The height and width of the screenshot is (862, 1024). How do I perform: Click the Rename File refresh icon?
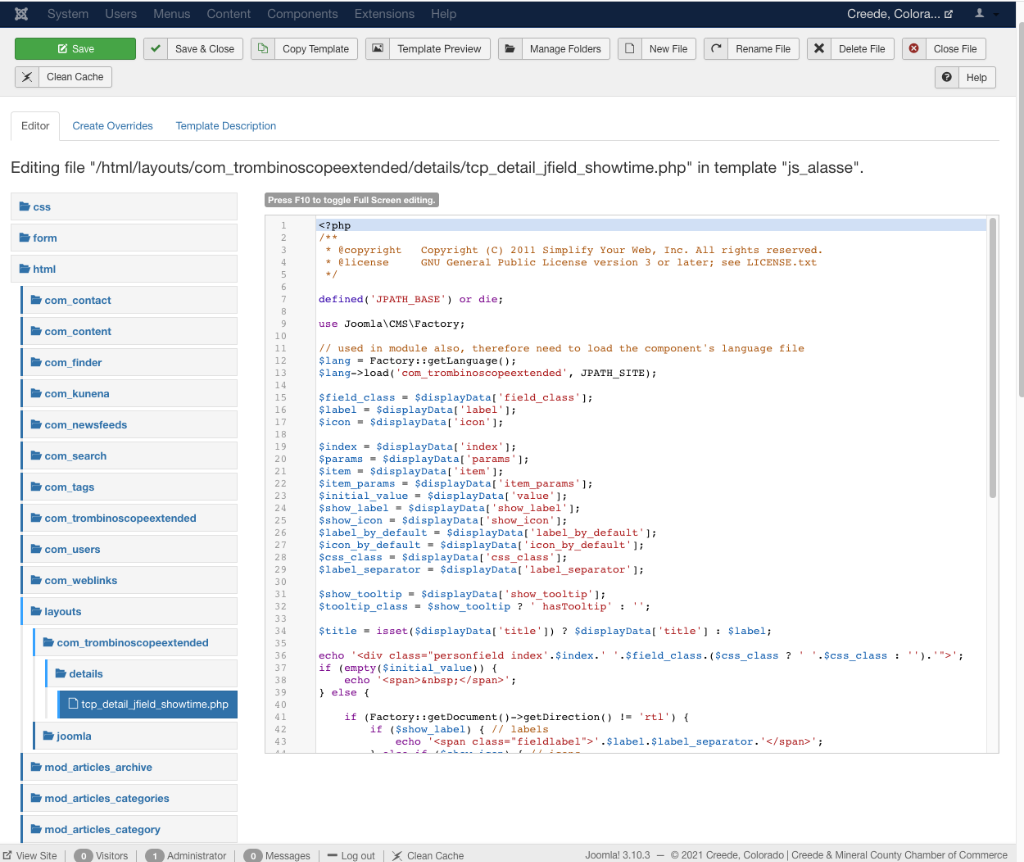(x=716, y=49)
